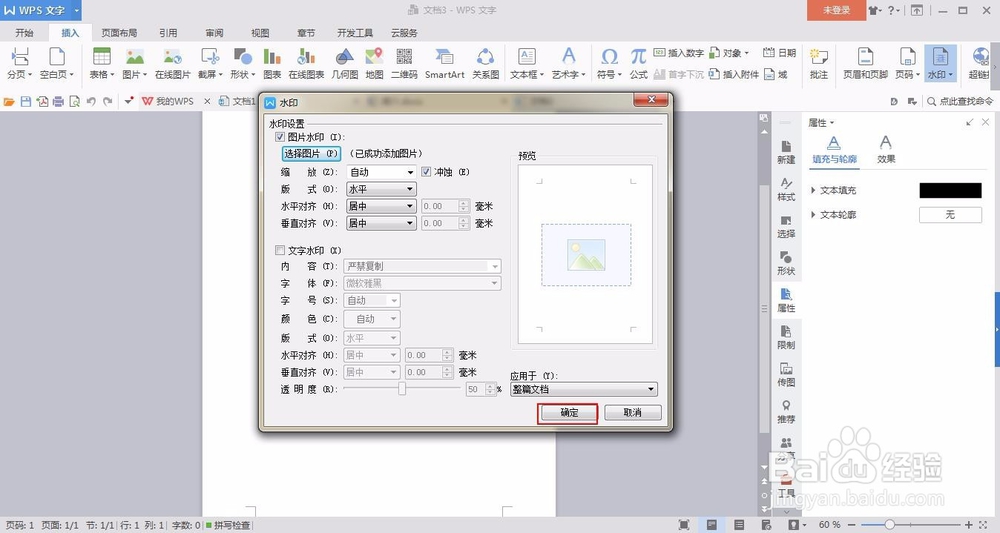Click the zoom slider handle in status bar
This screenshot has height=533, width=1000.
[890, 525]
